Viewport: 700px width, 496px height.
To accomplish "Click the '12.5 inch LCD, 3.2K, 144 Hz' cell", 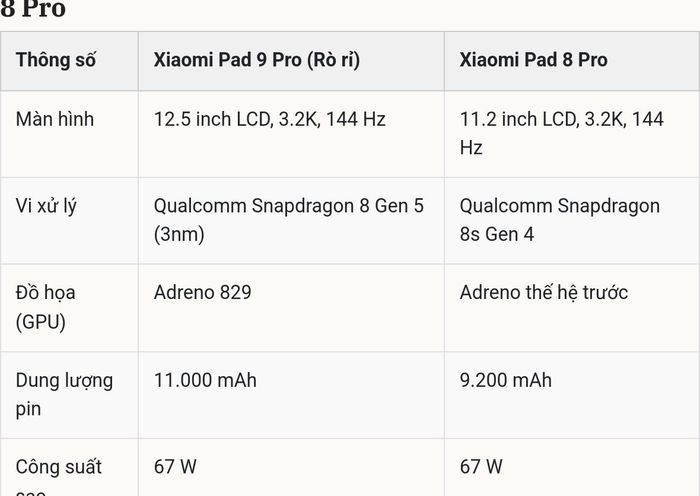I will point(270,119).
